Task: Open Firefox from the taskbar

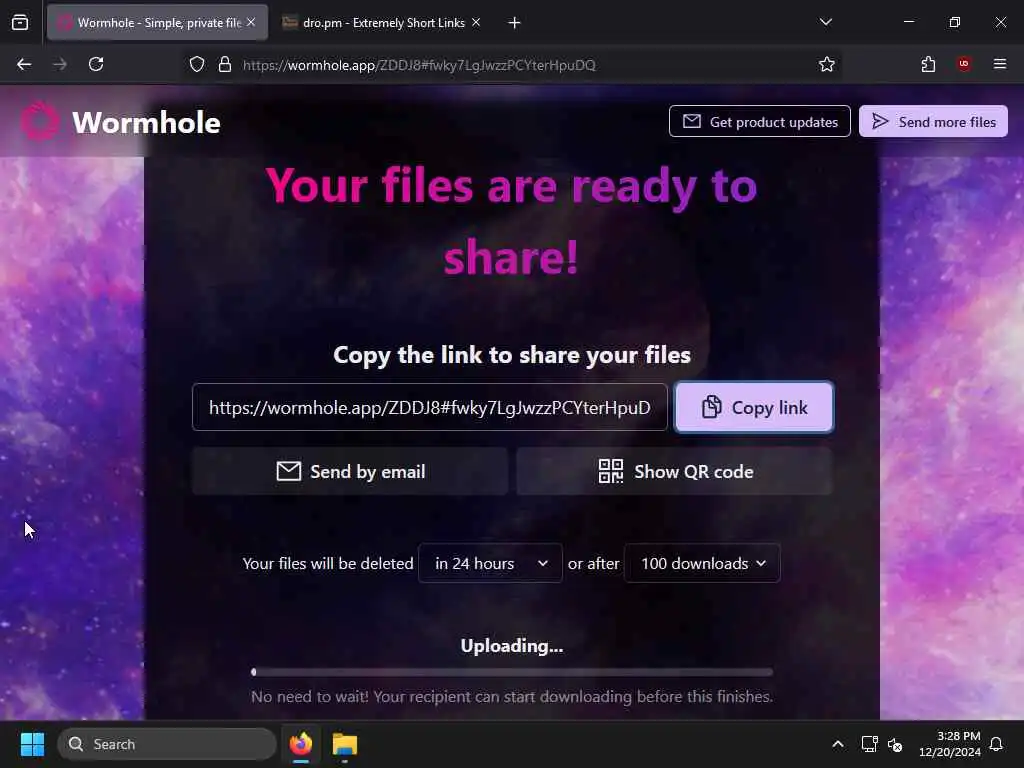Action: click(301, 744)
